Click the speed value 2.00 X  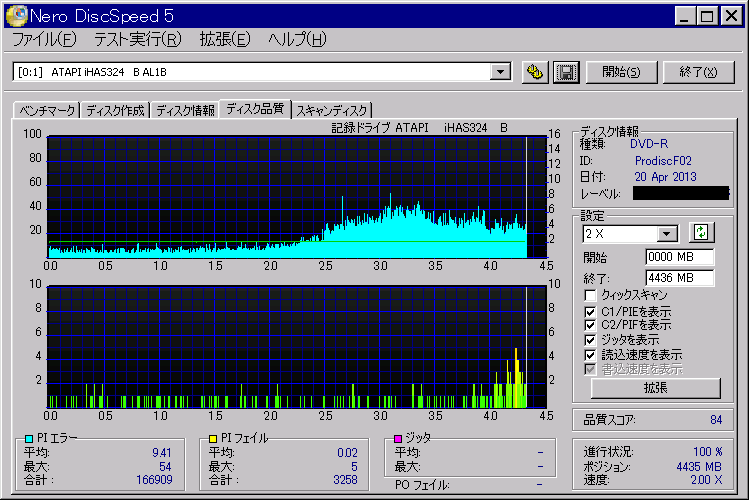tap(706, 480)
